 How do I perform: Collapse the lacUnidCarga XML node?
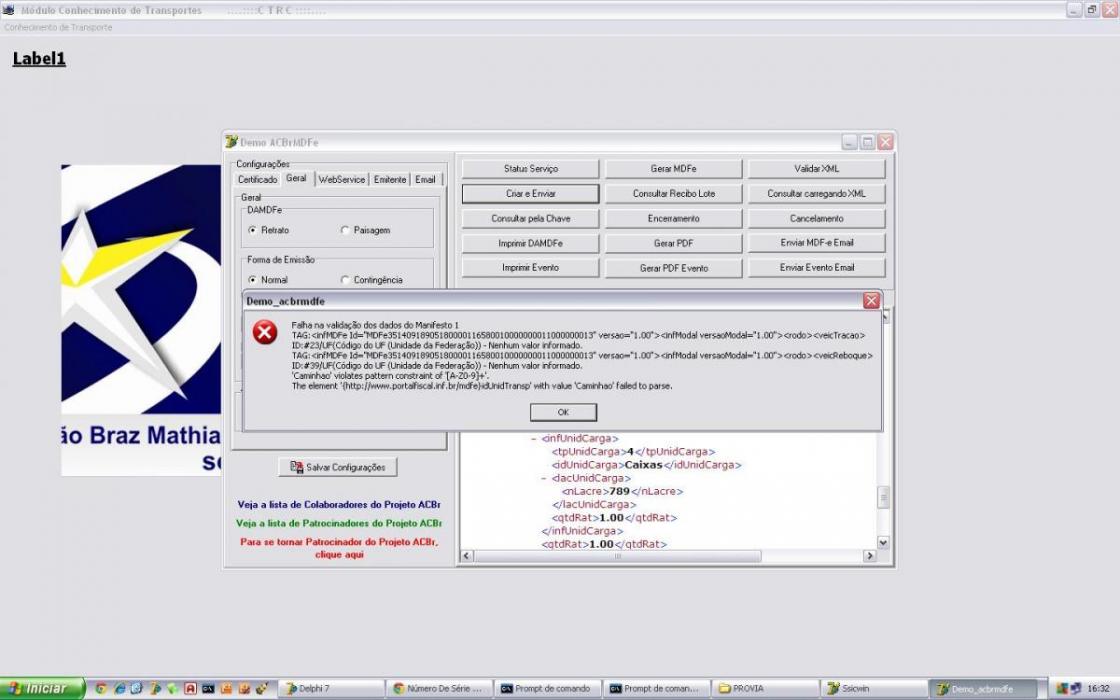(544, 478)
